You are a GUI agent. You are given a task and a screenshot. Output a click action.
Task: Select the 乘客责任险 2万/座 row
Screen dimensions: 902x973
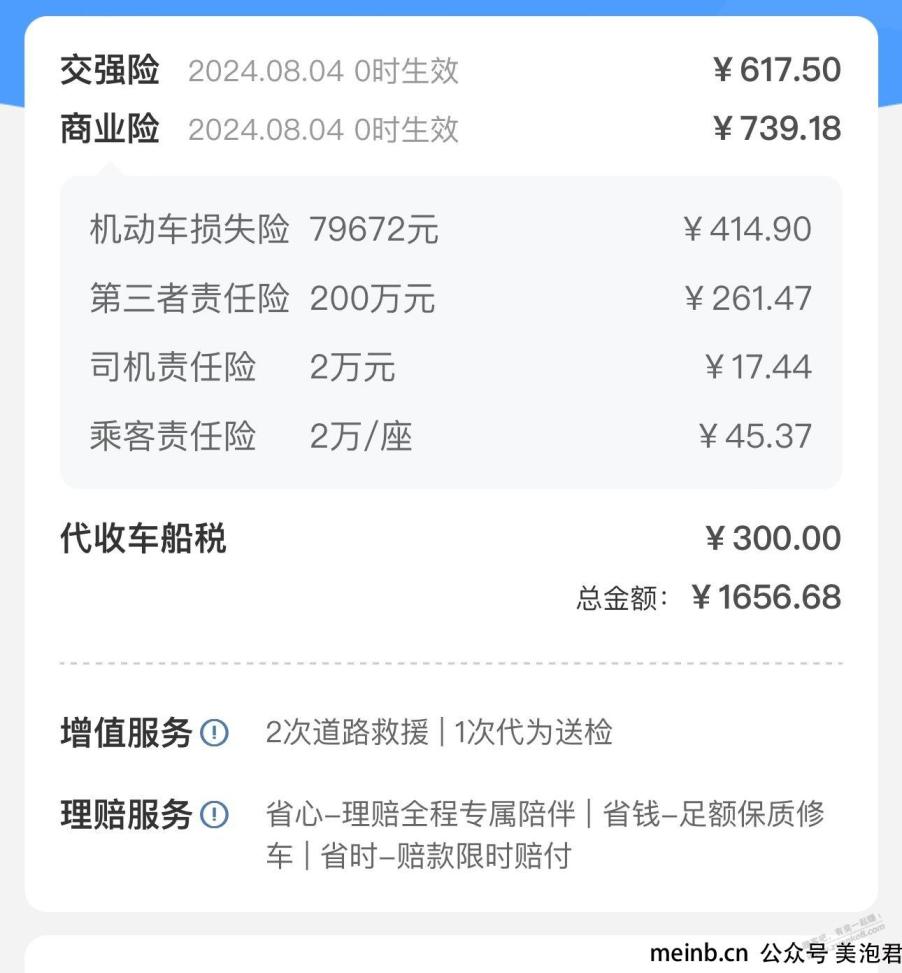(451, 435)
